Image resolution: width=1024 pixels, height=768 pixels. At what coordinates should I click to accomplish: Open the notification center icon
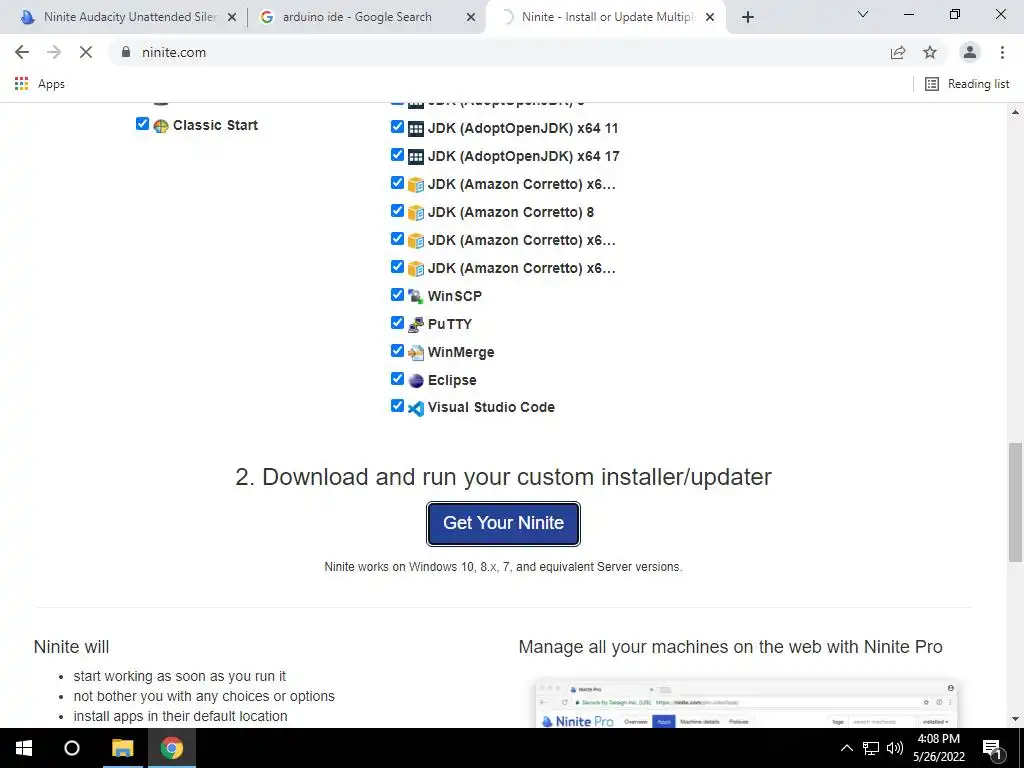993,748
